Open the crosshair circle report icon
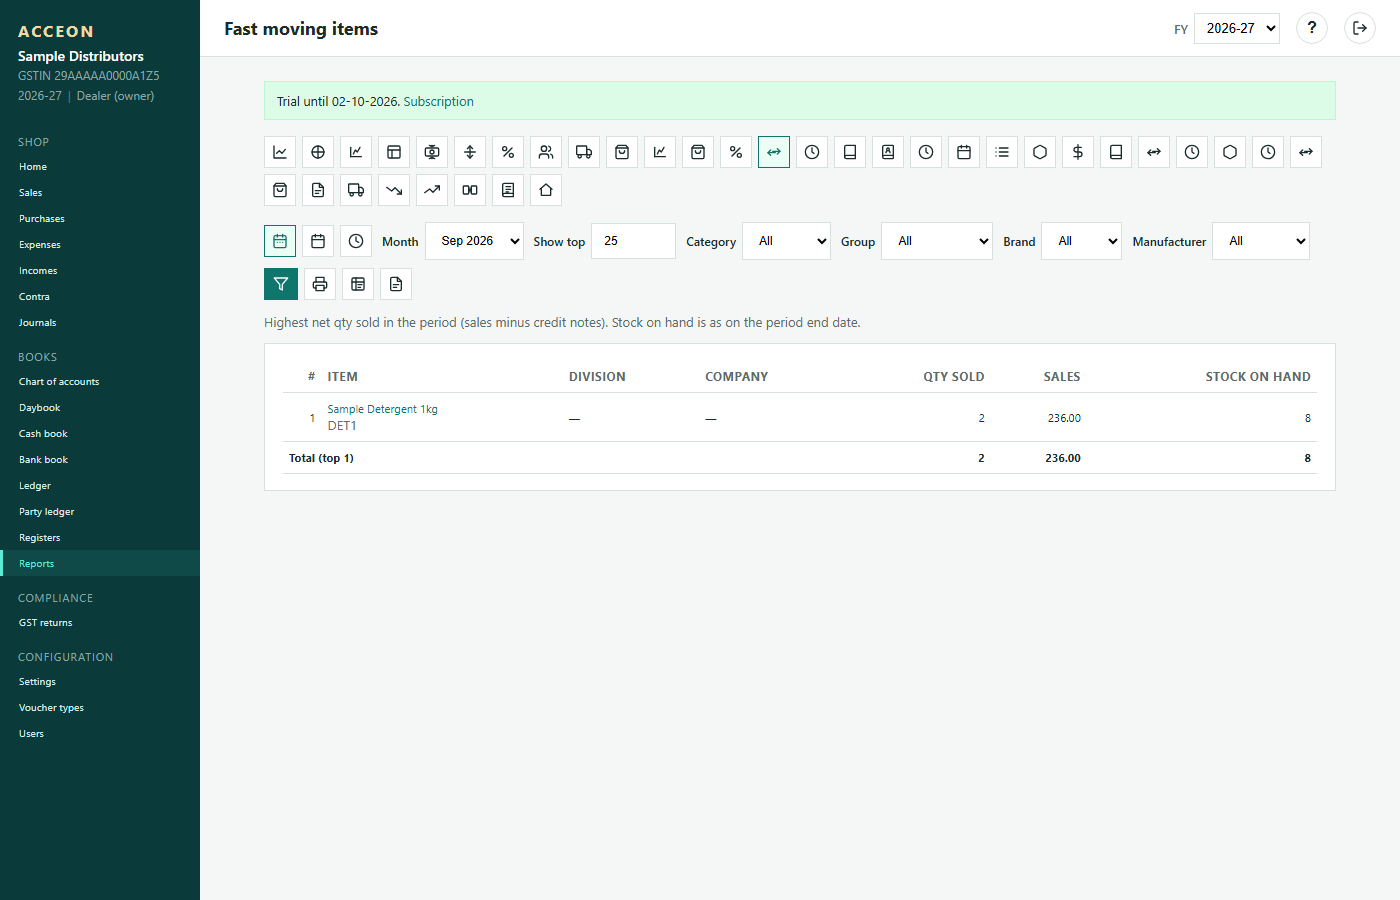 (318, 152)
